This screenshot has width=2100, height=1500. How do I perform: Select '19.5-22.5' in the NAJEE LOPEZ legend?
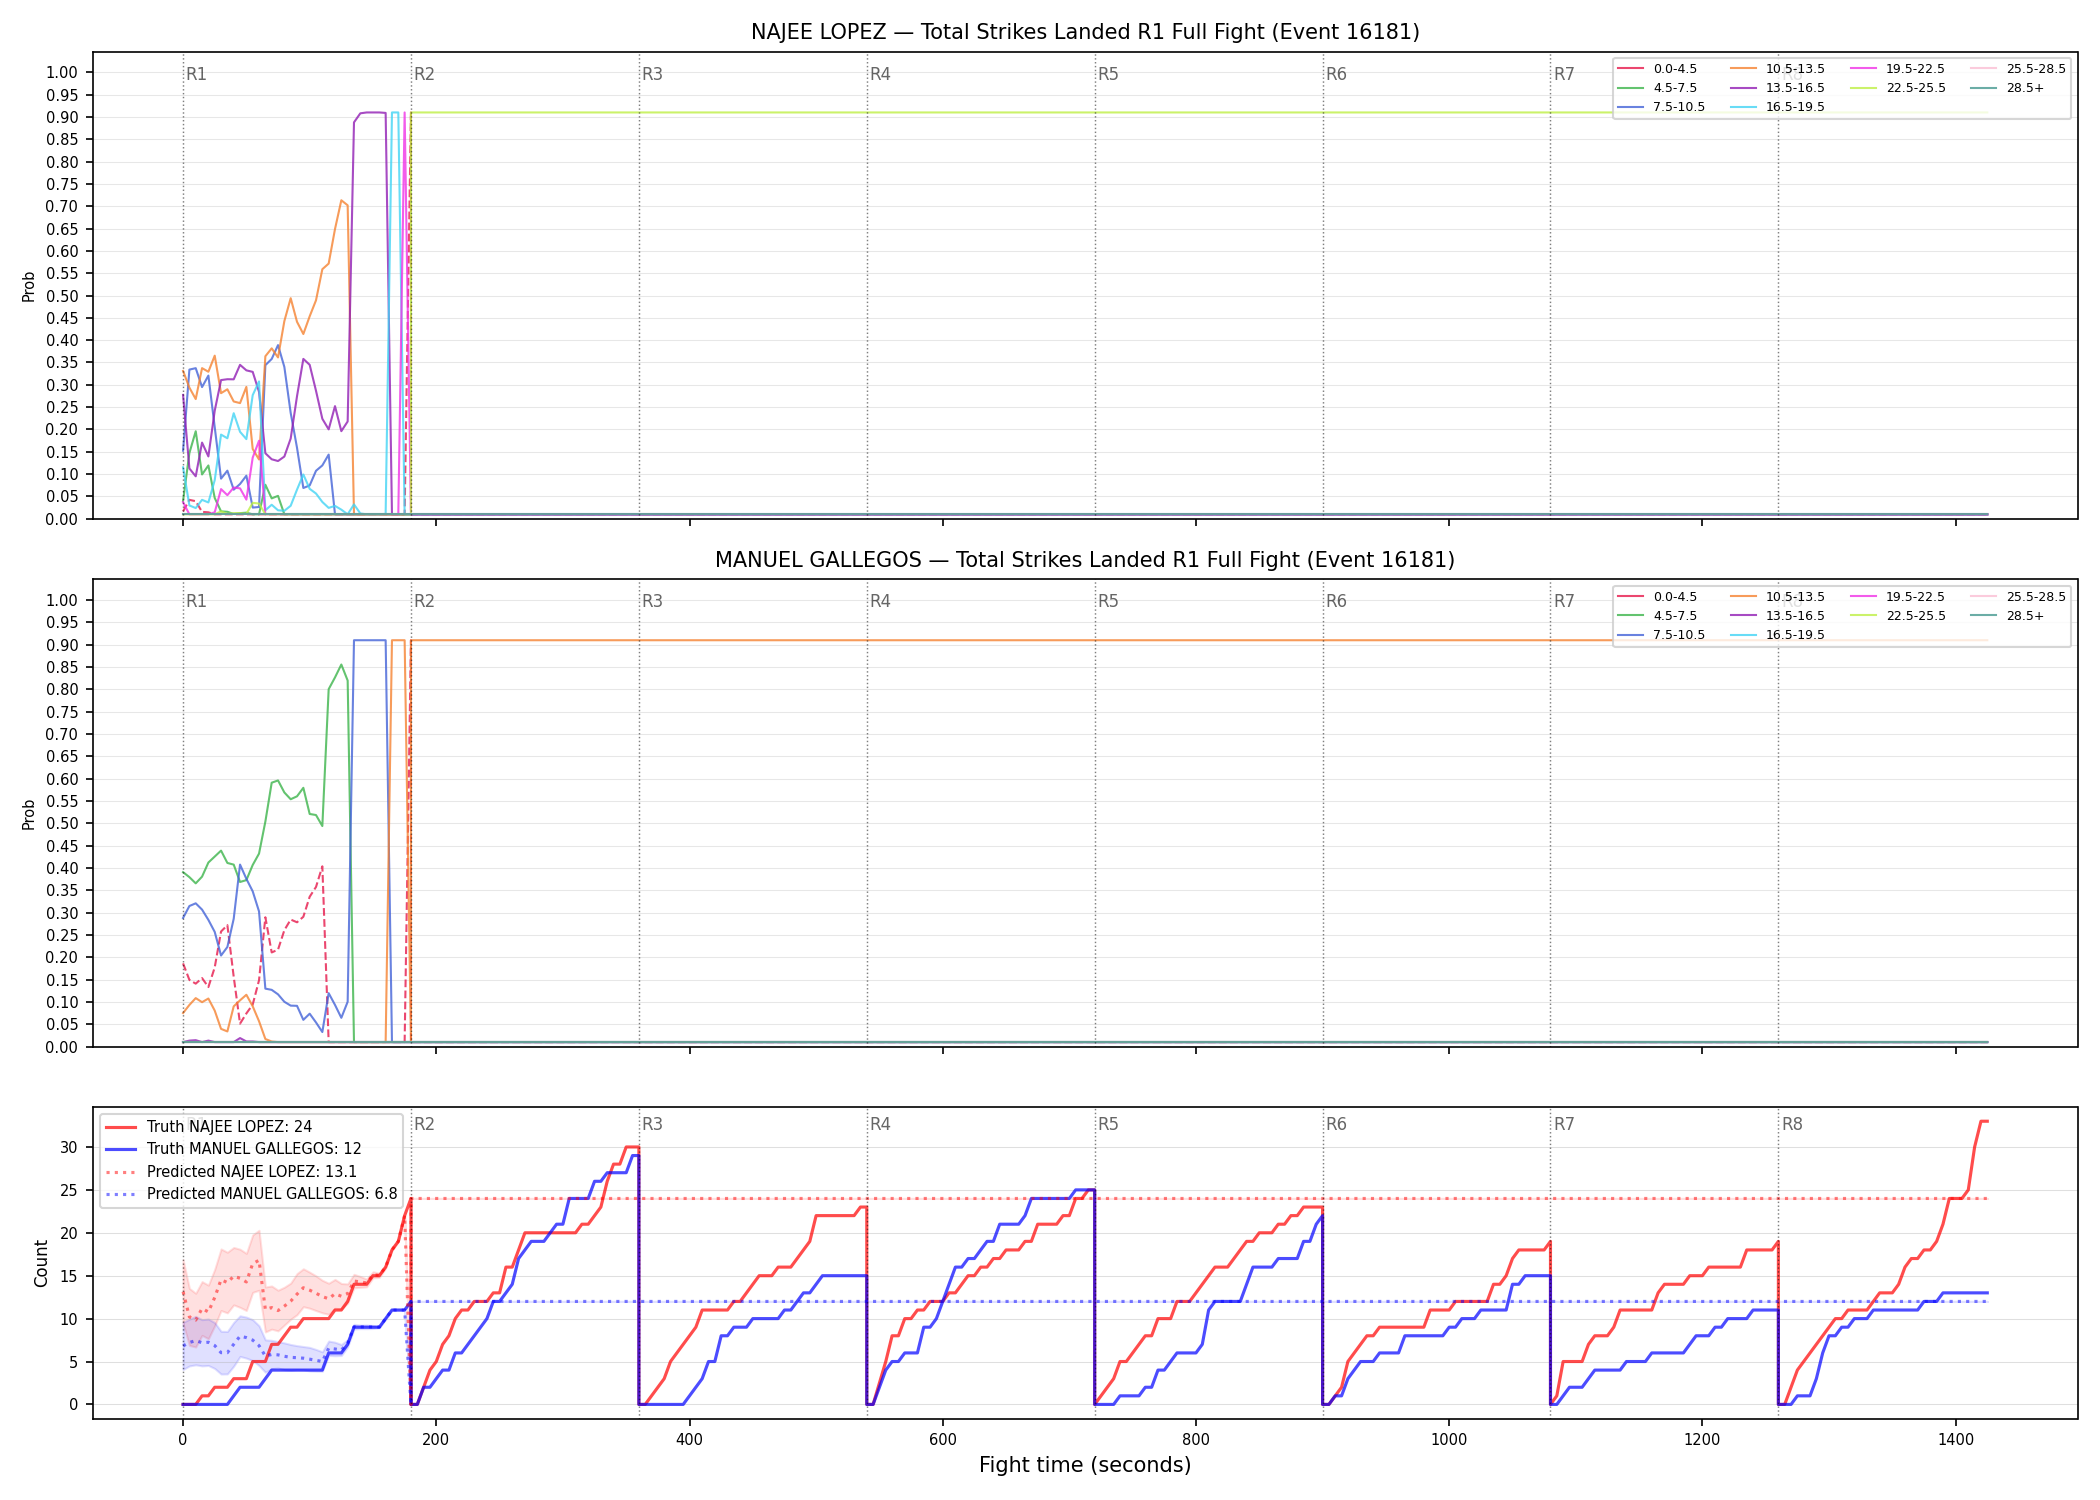[x=1898, y=69]
